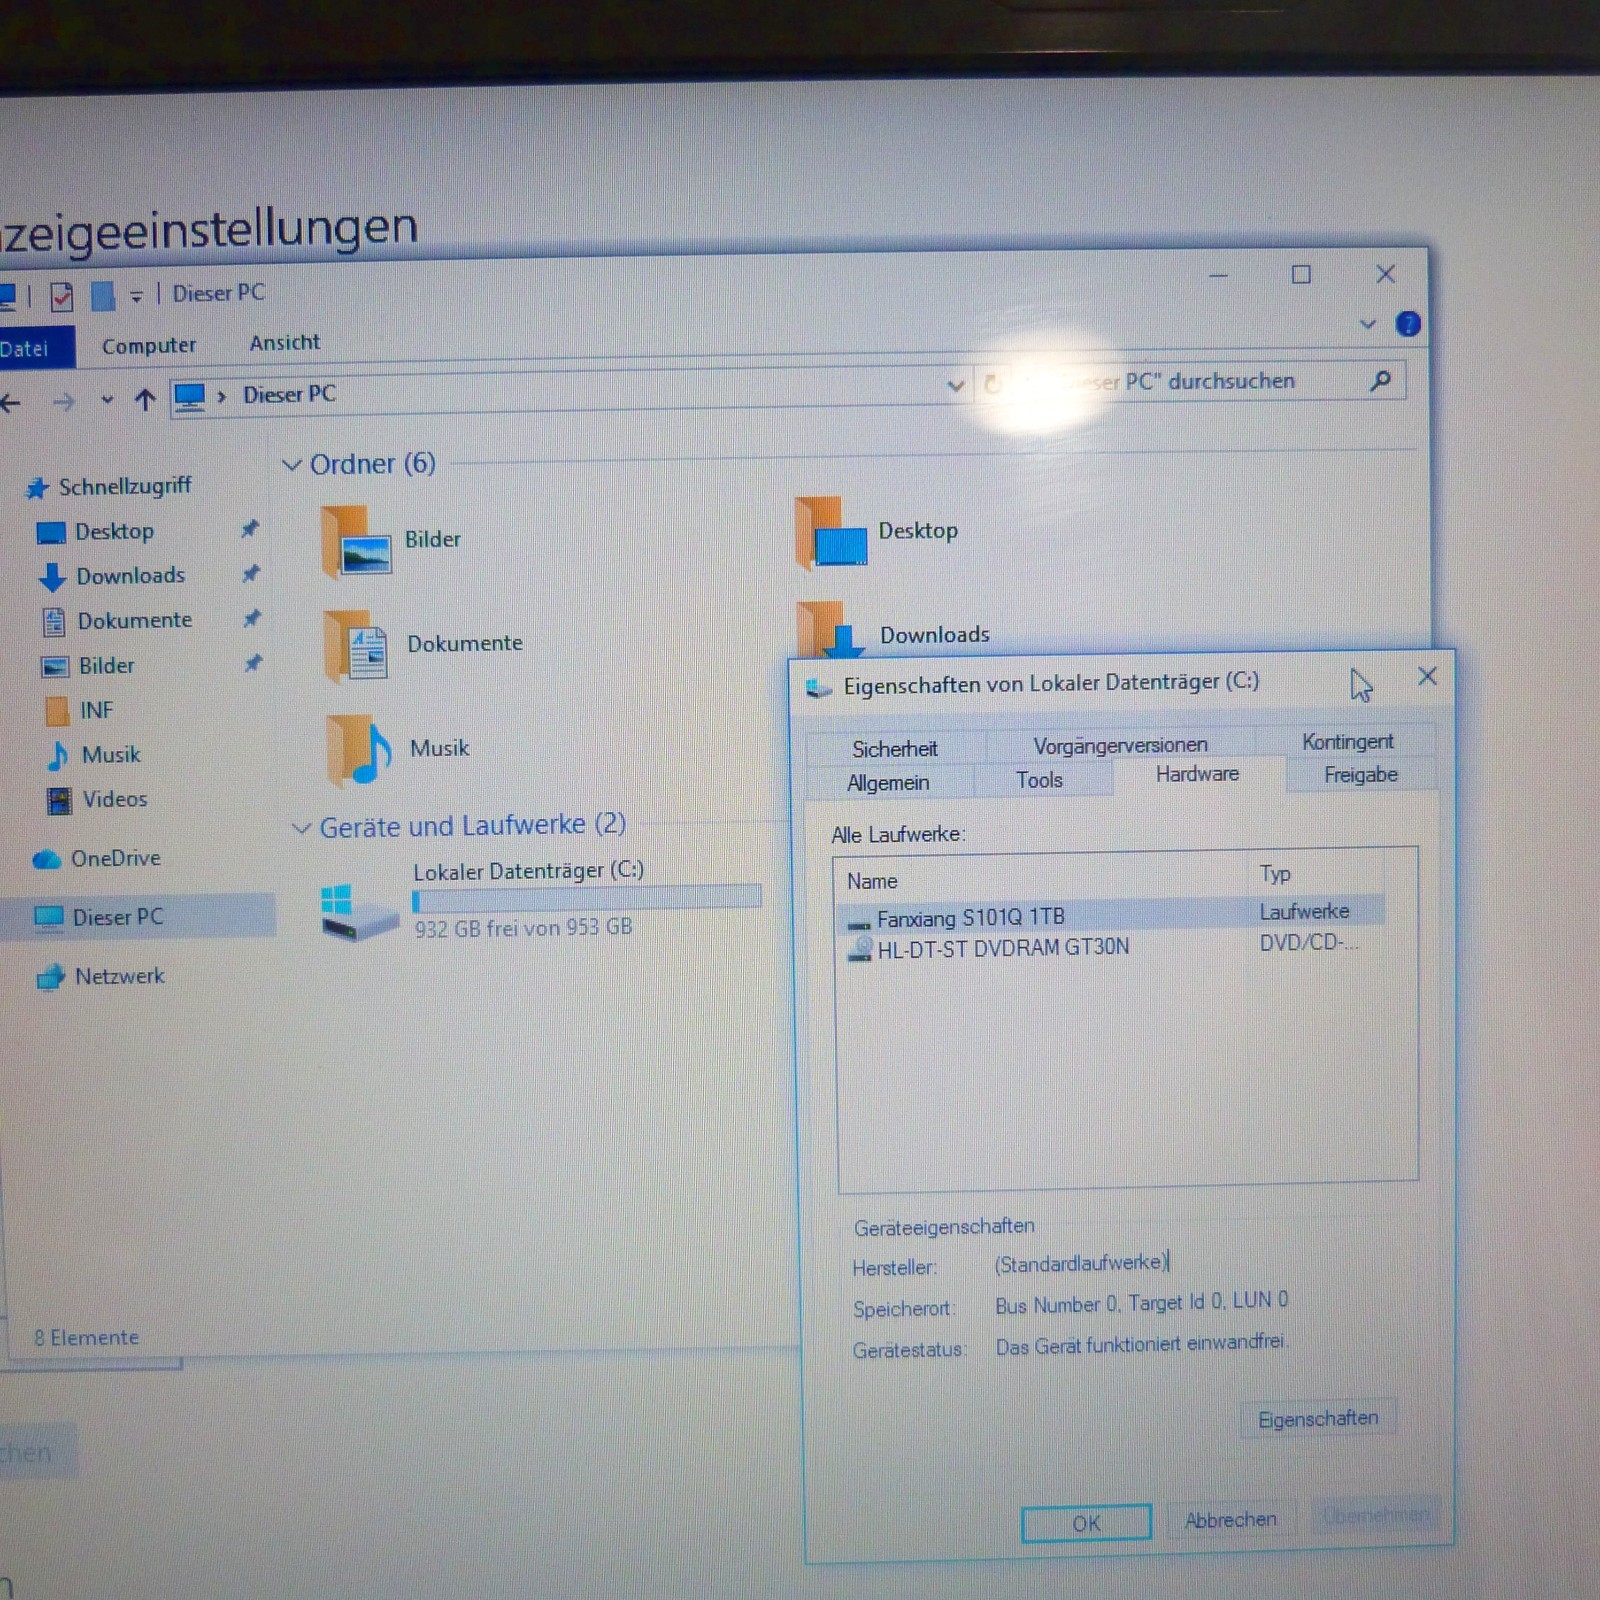Open the Bilder folder icon in main pane

pos(357,542)
